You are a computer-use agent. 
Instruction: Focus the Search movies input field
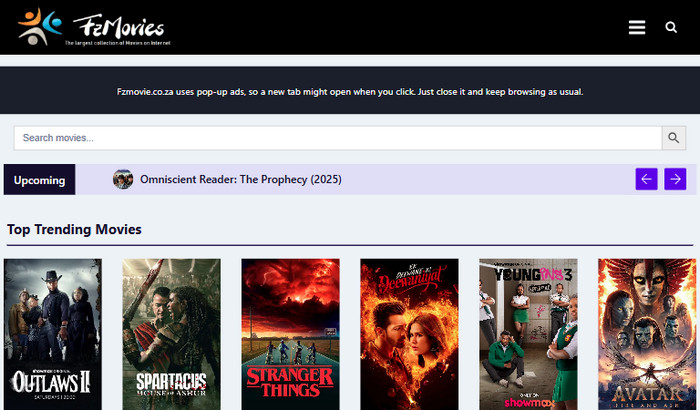338,138
